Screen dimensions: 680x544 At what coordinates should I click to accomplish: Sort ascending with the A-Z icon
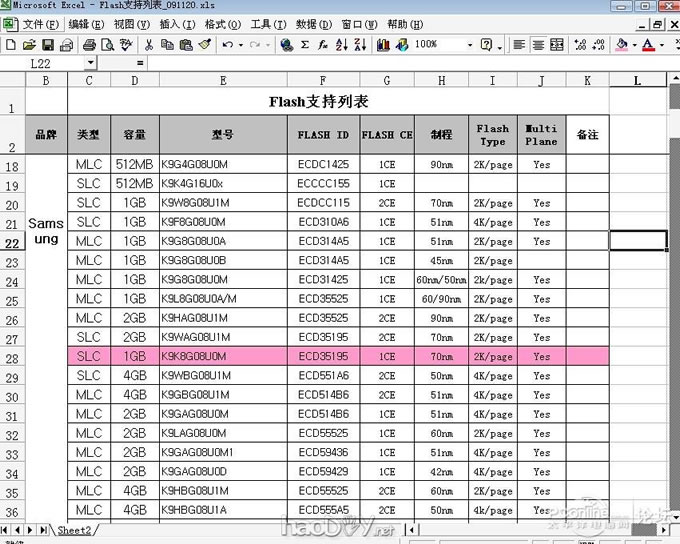point(341,45)
